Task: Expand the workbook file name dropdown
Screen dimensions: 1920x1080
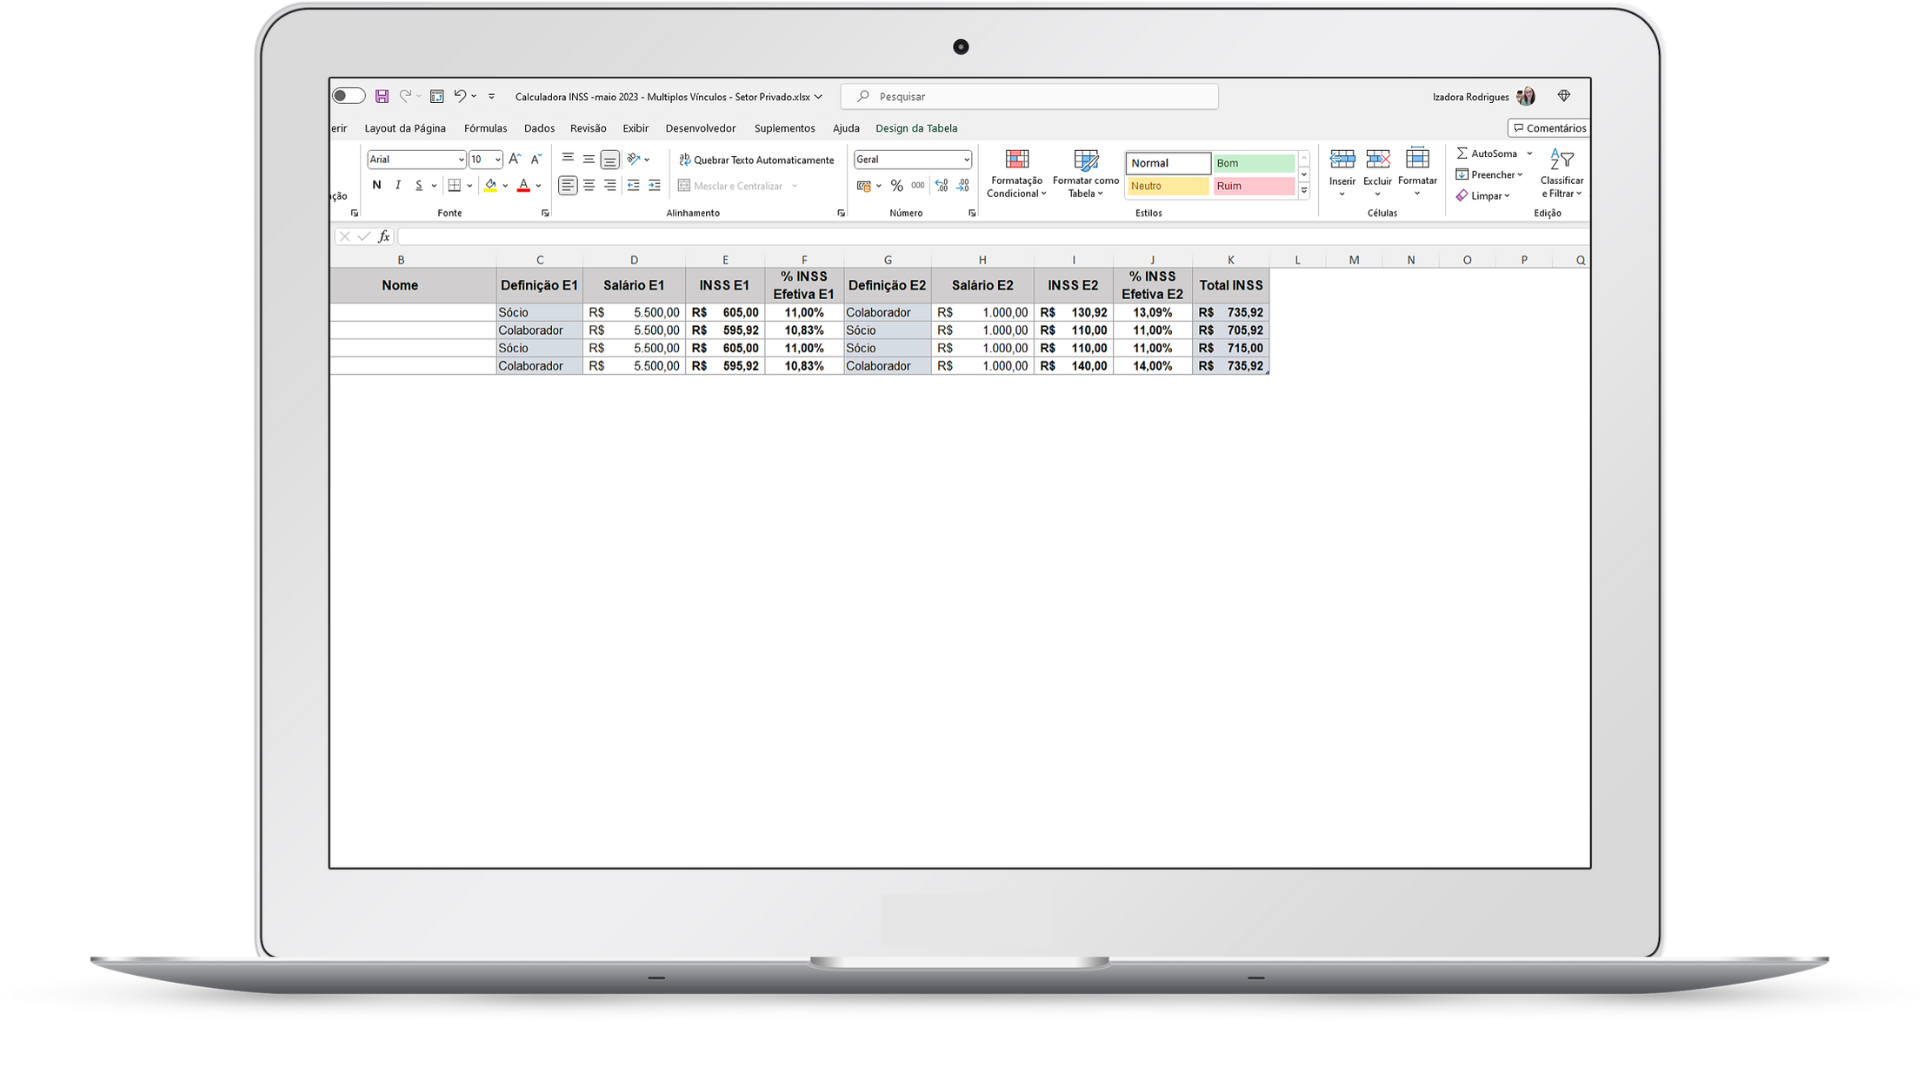Action: click(x=819, y=97)
